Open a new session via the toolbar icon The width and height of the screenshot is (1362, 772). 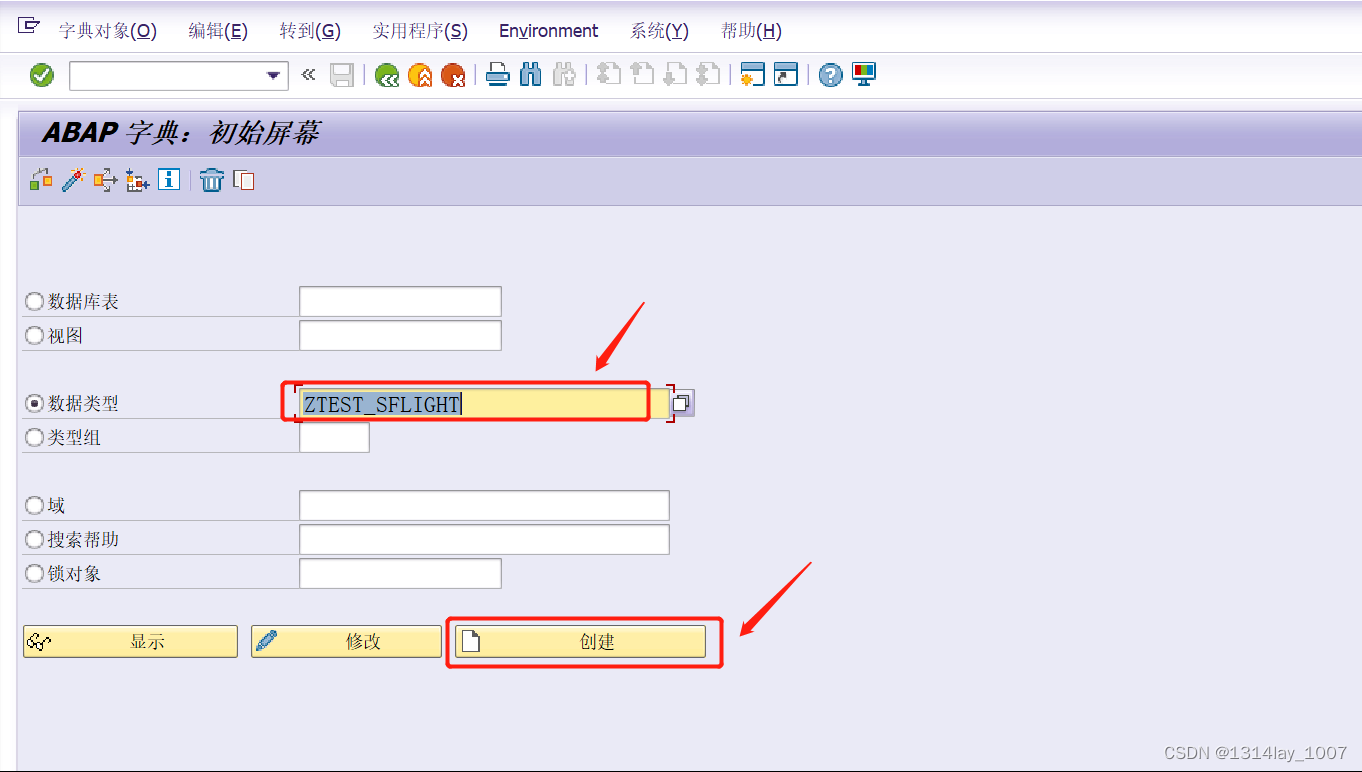coord(752,75)
